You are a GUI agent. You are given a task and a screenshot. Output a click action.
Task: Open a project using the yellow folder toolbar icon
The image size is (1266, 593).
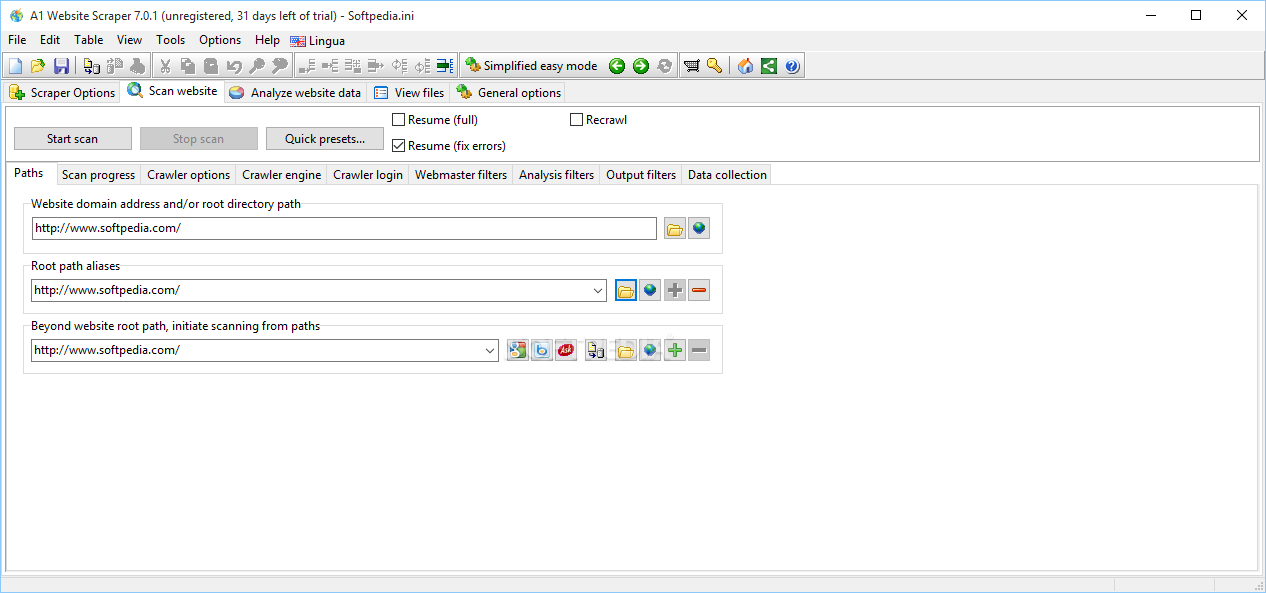point(38,66)
